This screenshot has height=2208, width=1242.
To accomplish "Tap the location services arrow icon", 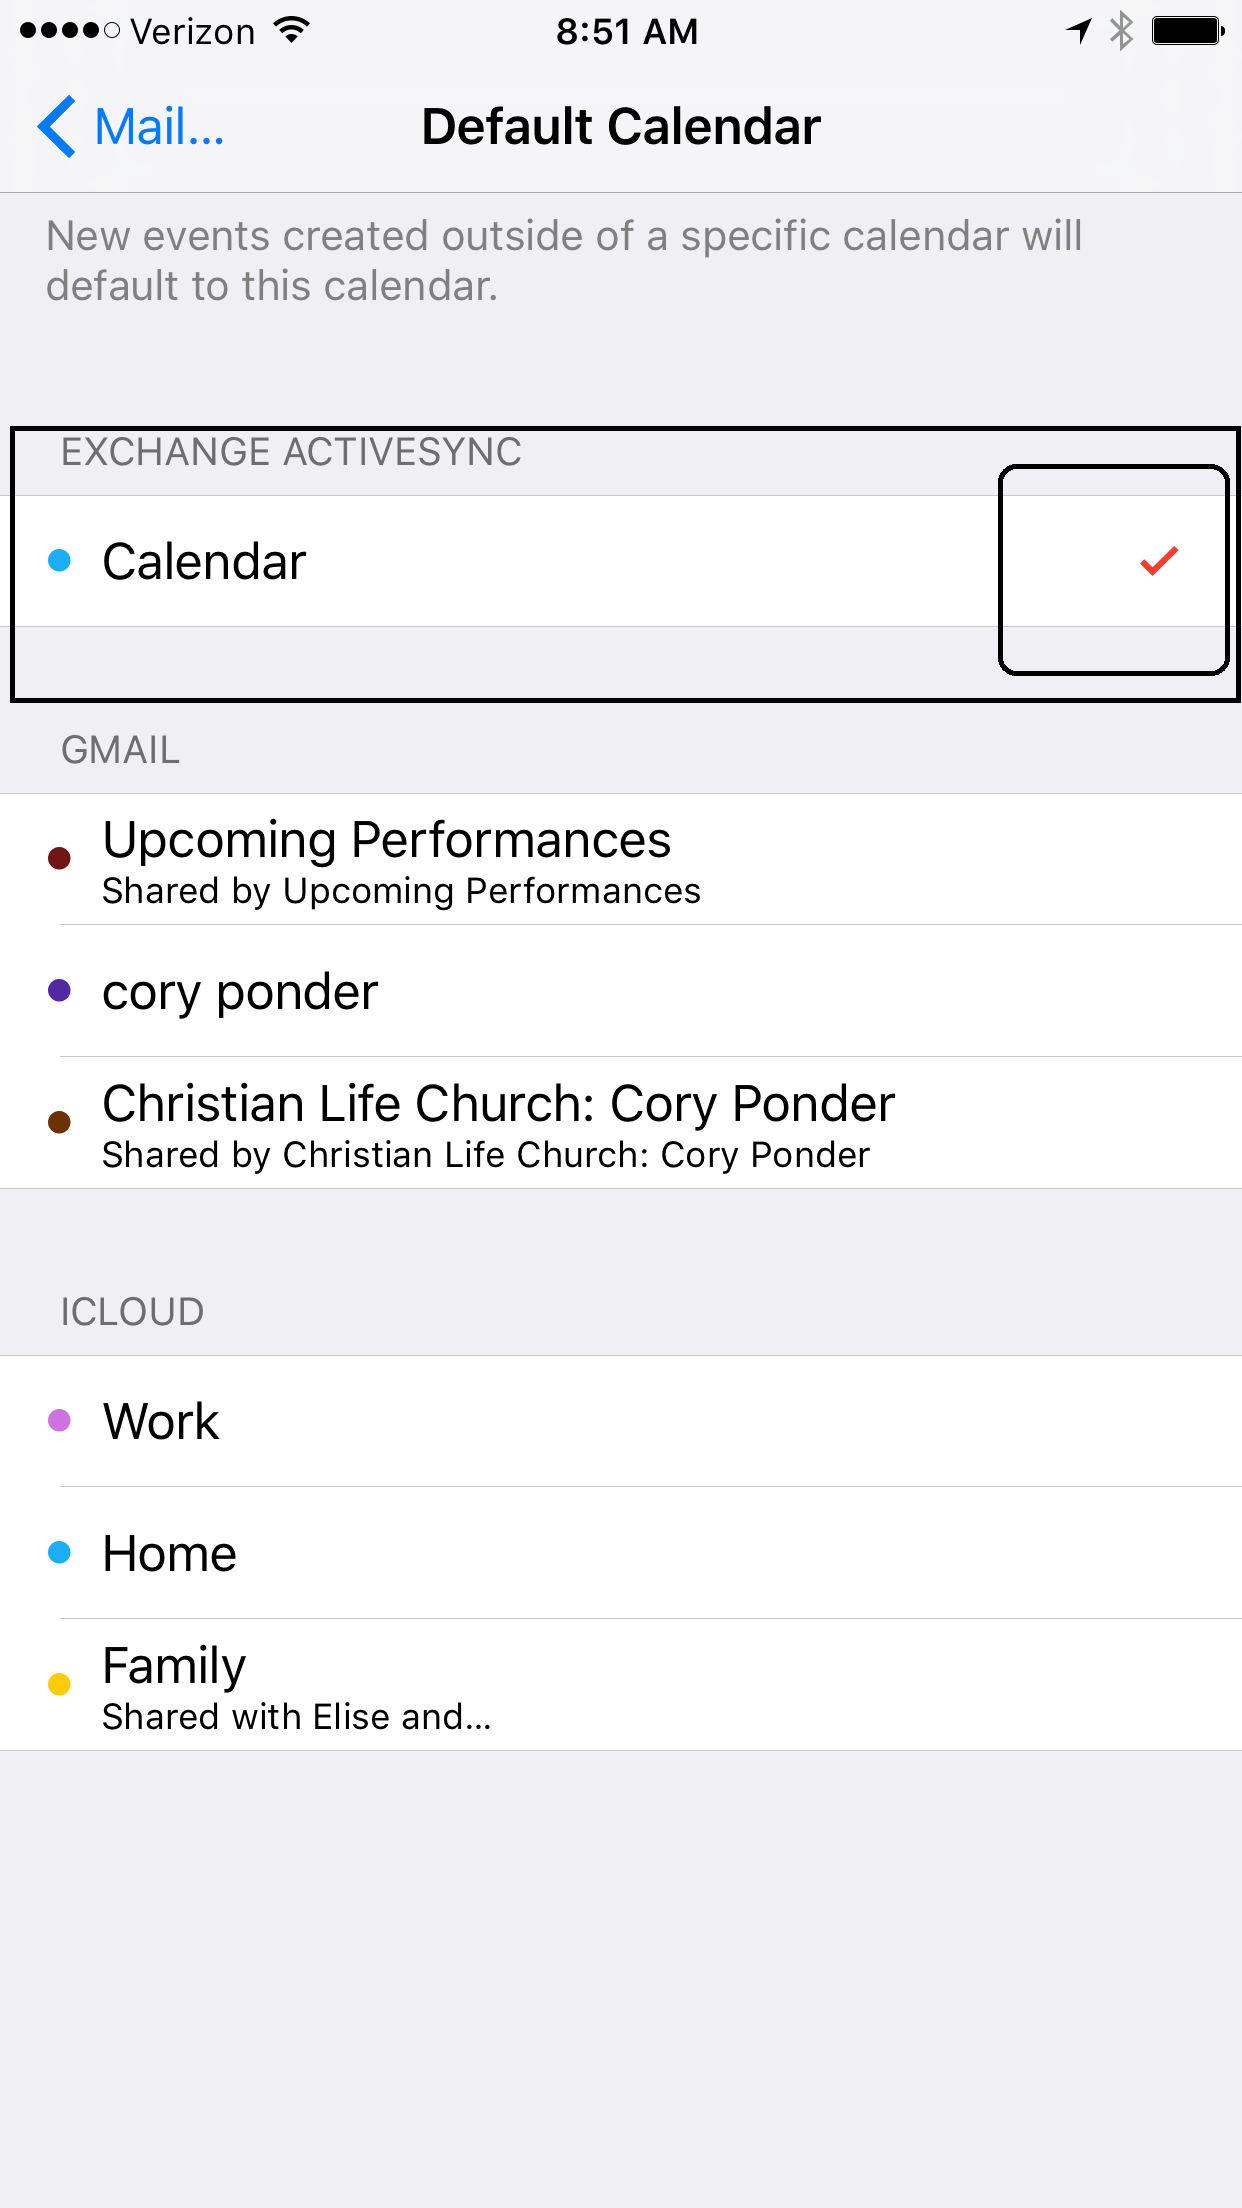I will pos(1079,31).
